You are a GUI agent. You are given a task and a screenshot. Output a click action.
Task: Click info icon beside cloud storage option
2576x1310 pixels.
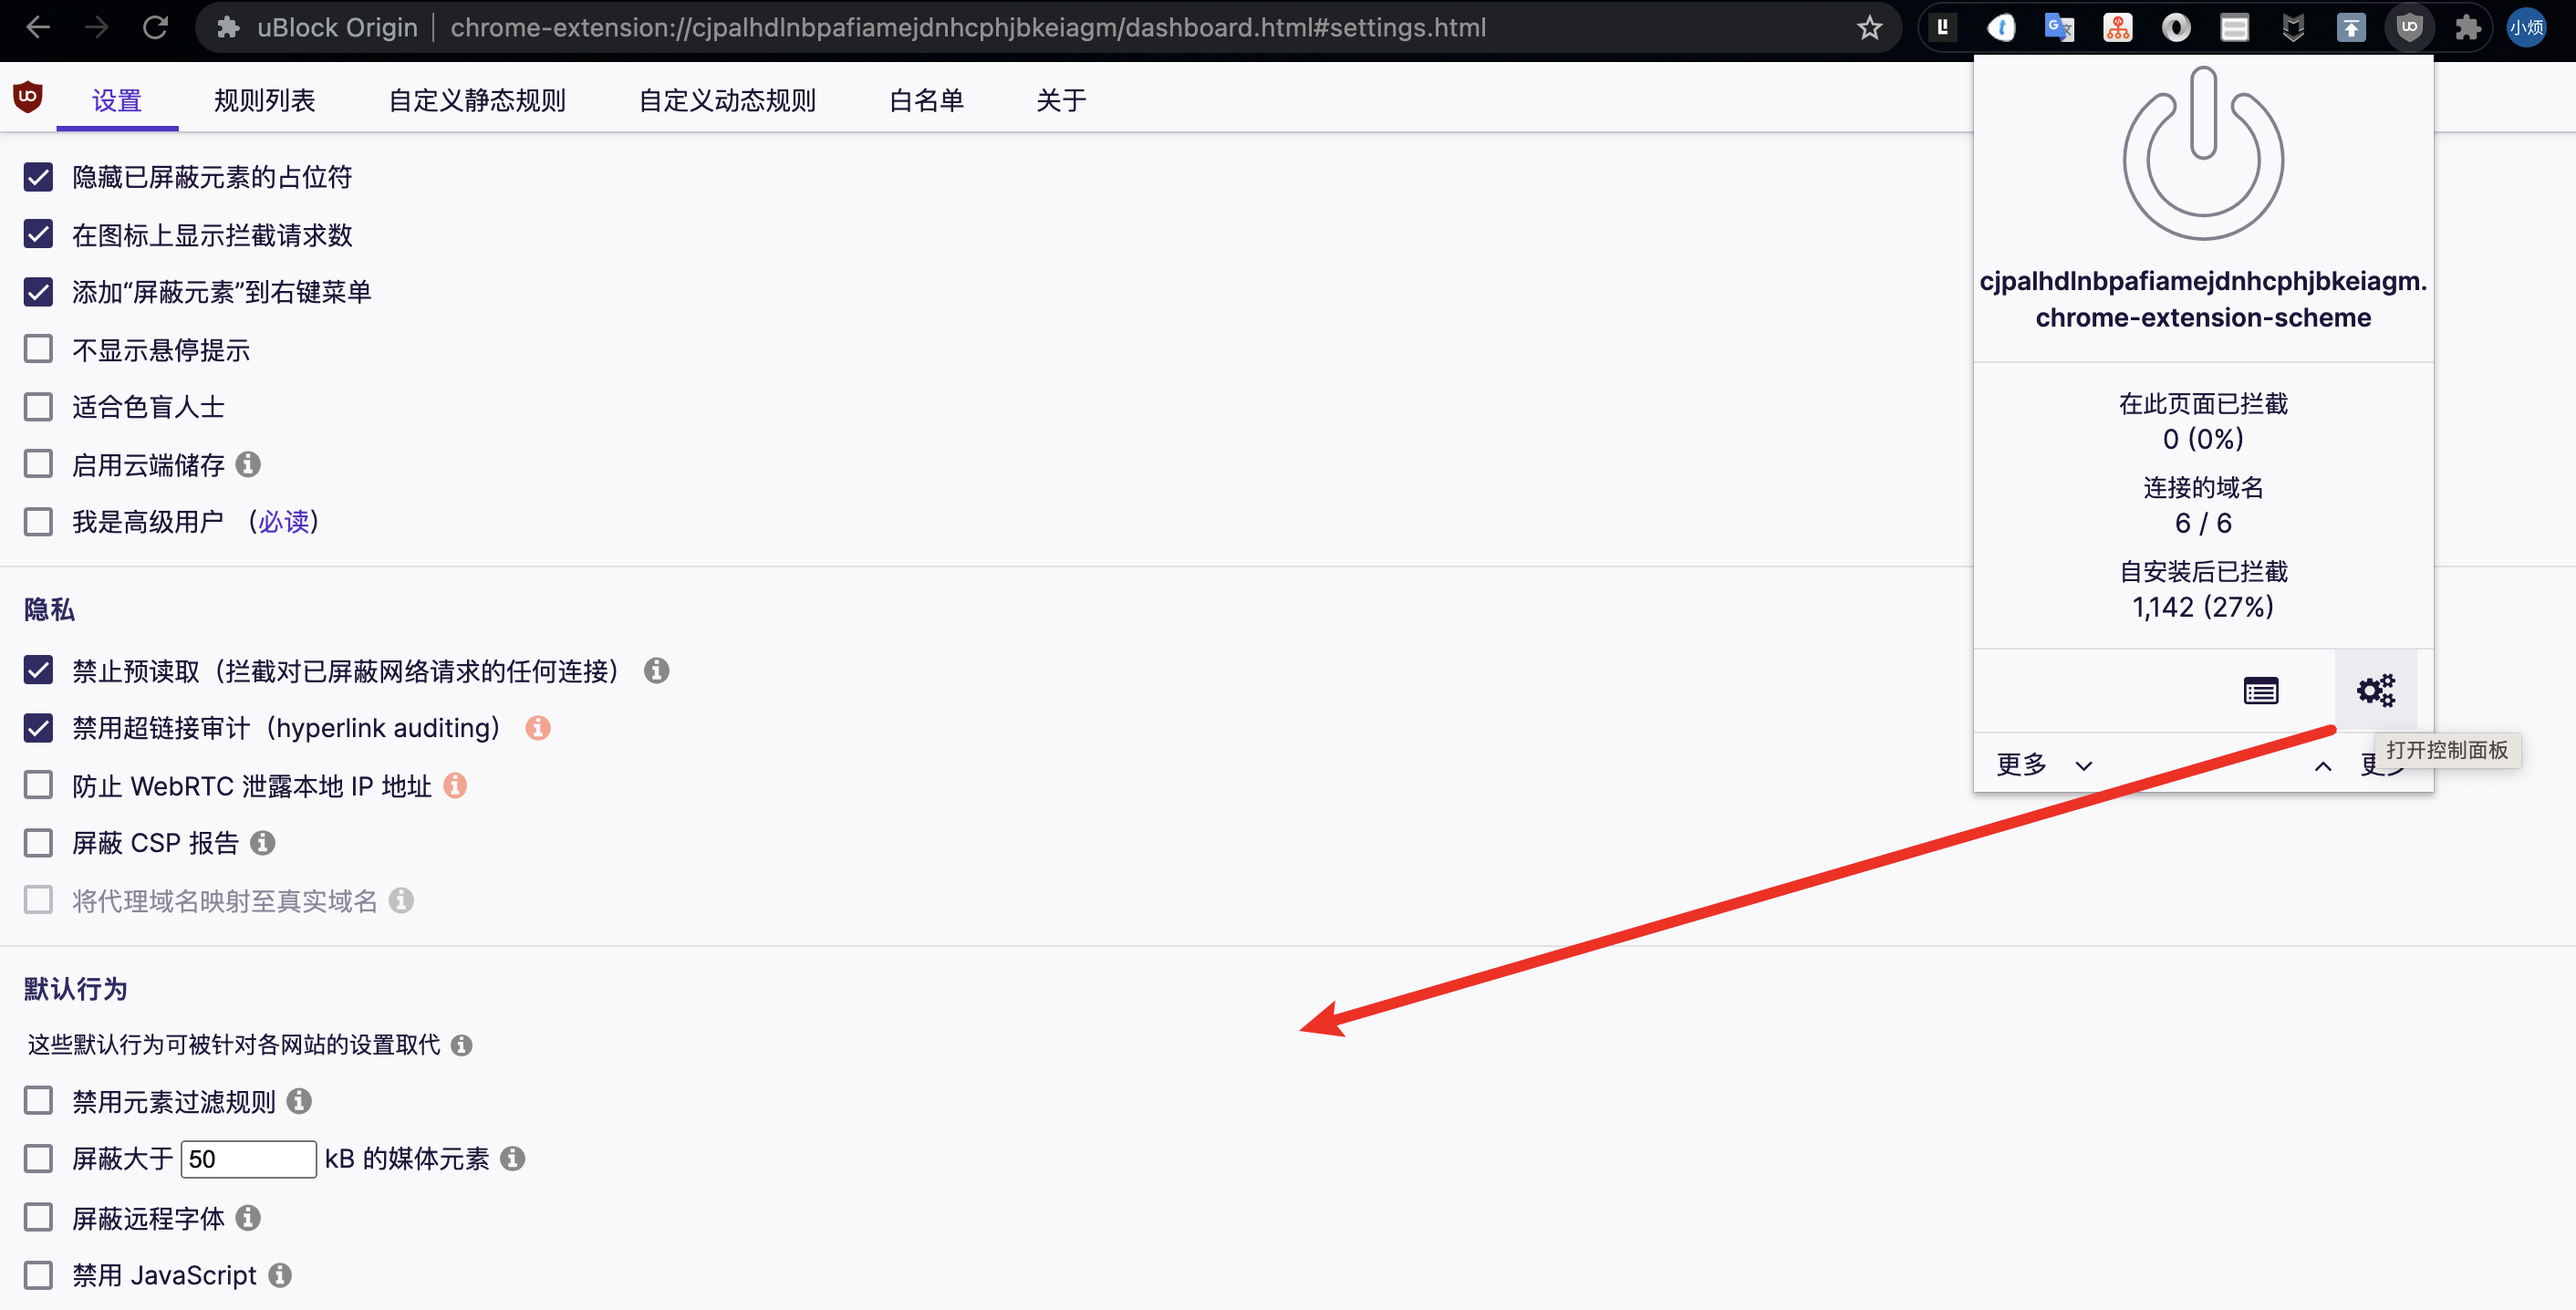pos(248,464)
